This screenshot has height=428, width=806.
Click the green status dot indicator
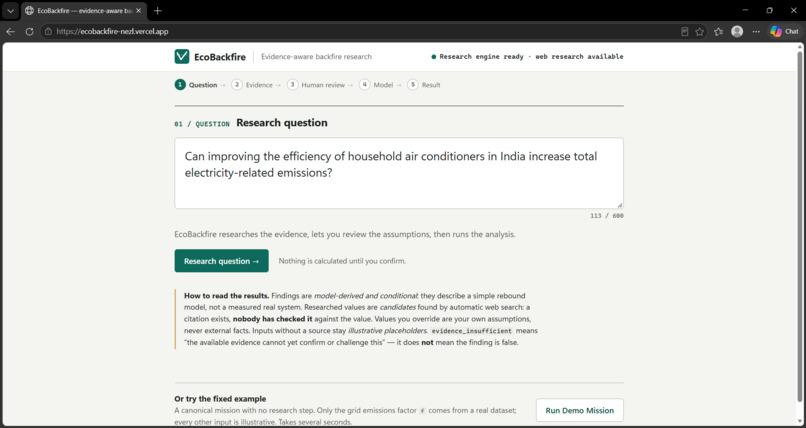(434, 57)
